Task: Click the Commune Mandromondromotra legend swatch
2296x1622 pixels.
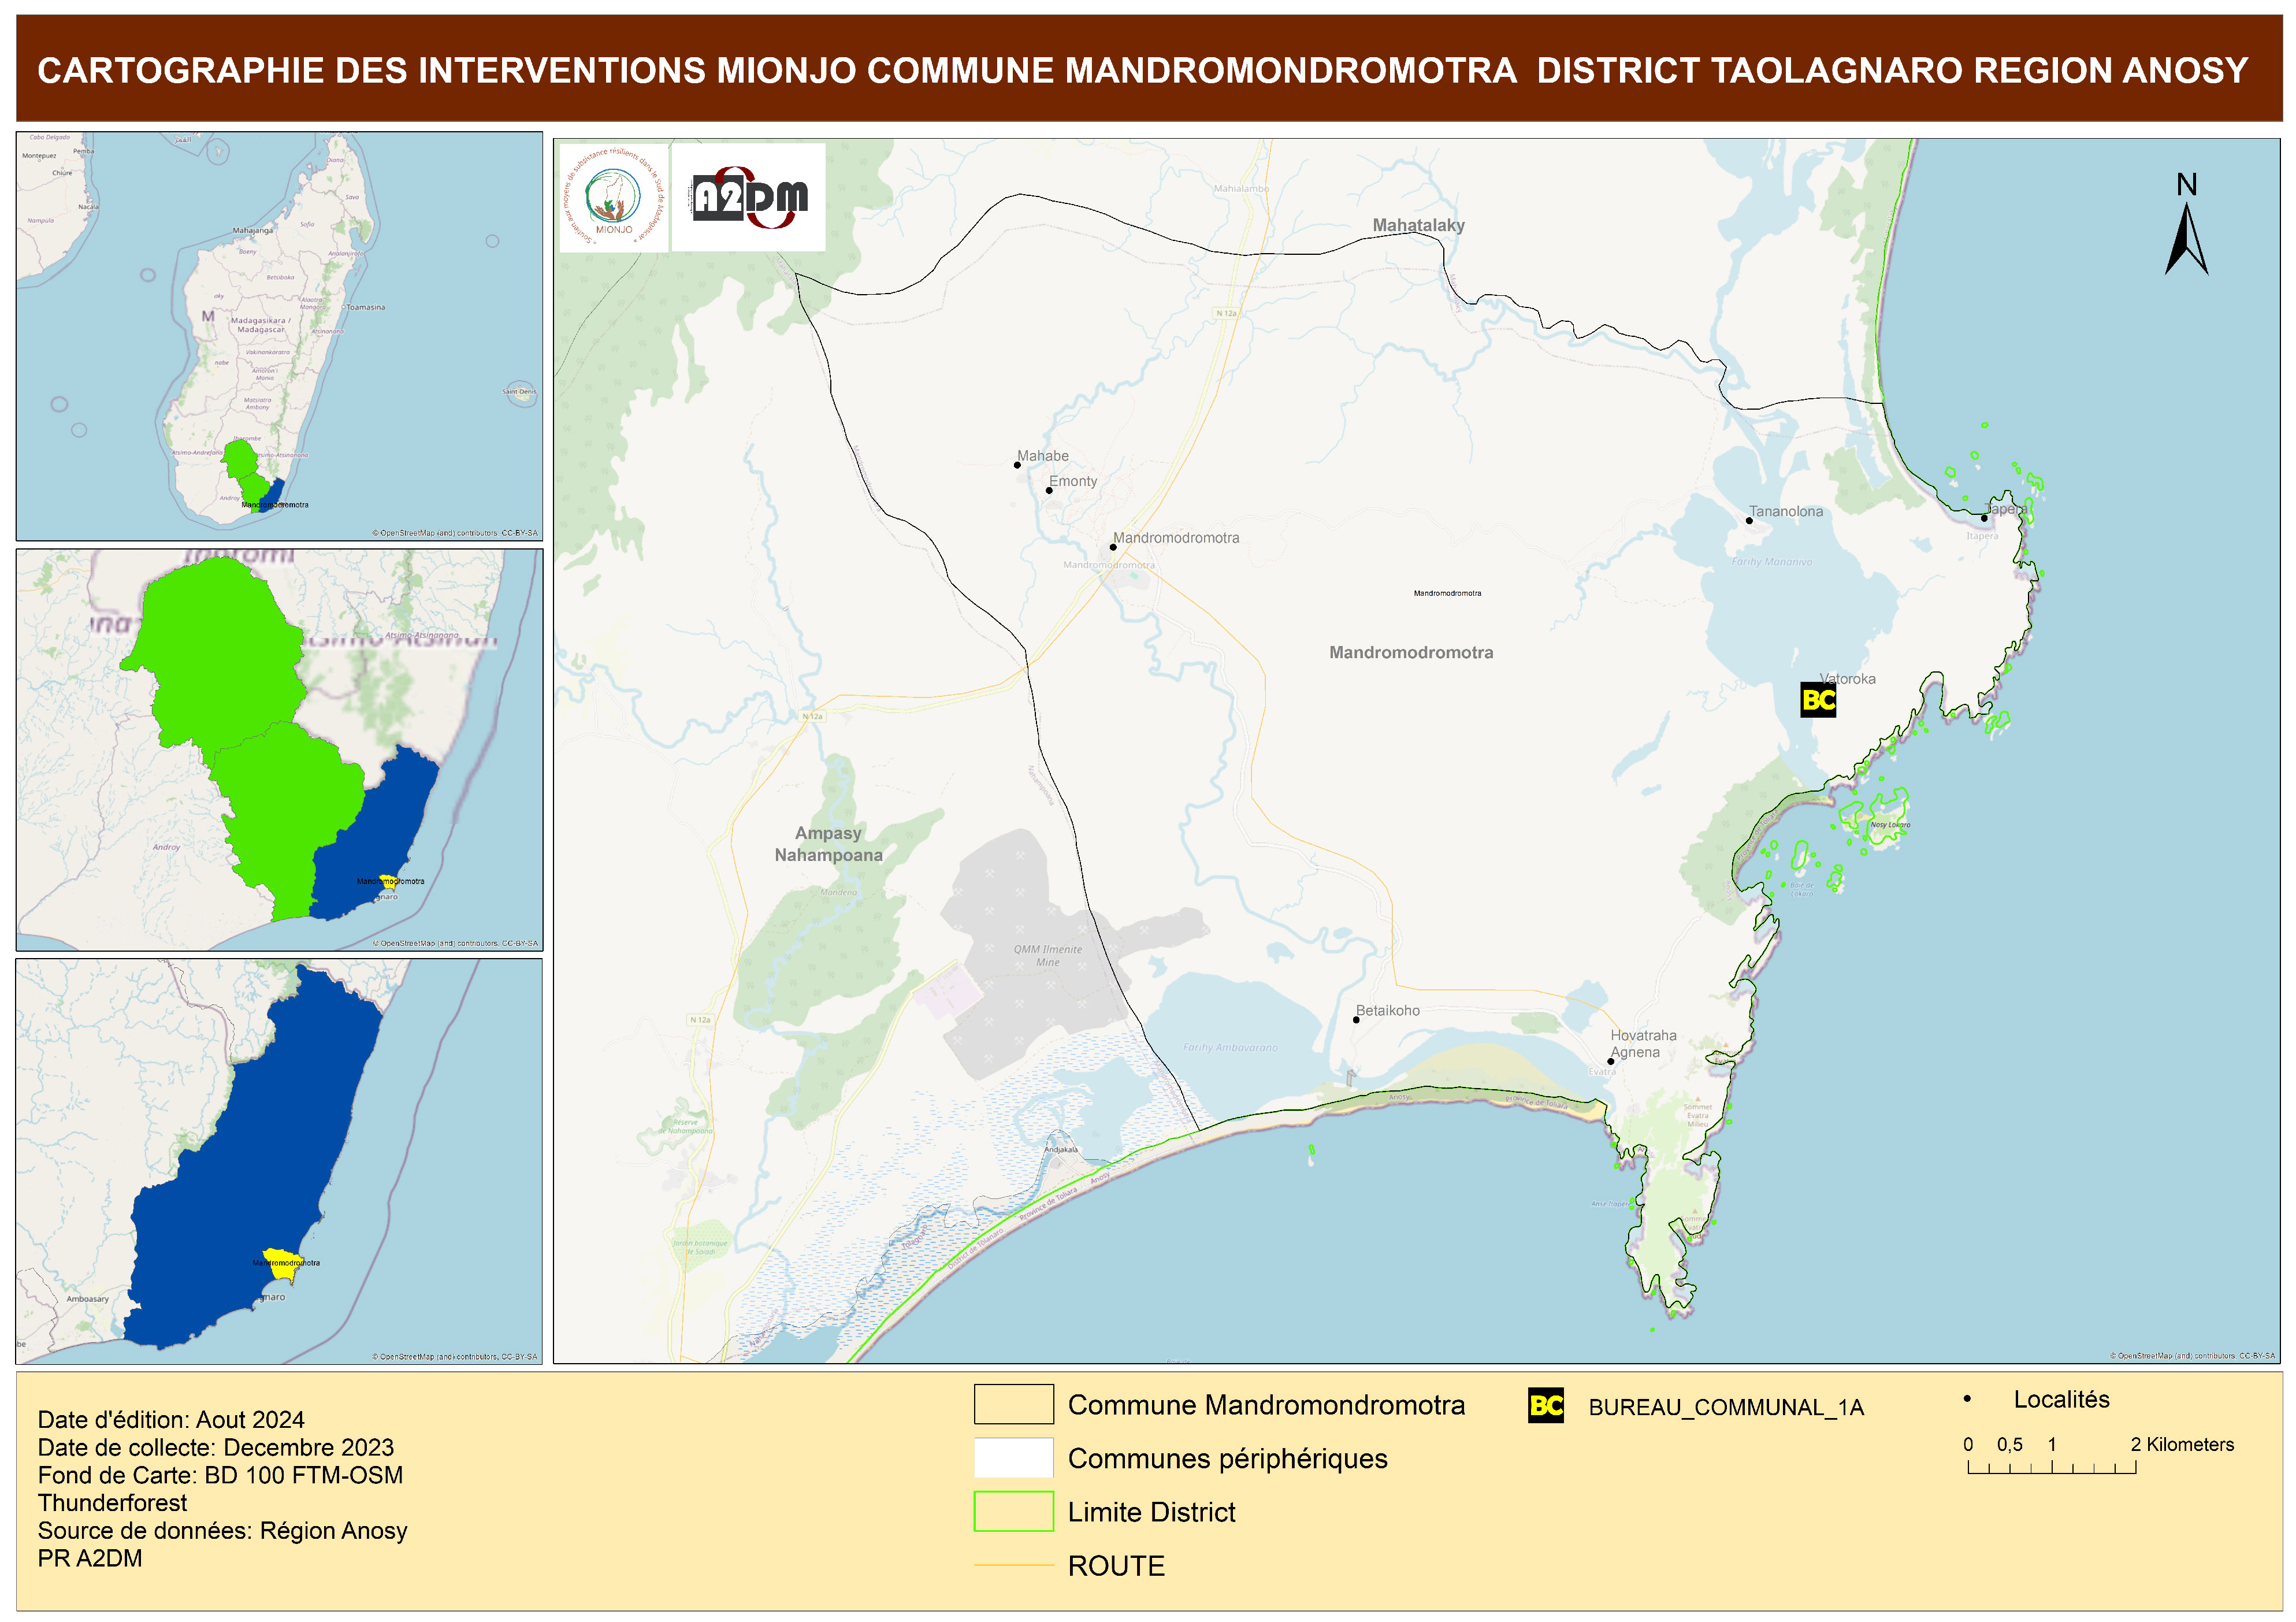Action: (1013, 1404)
